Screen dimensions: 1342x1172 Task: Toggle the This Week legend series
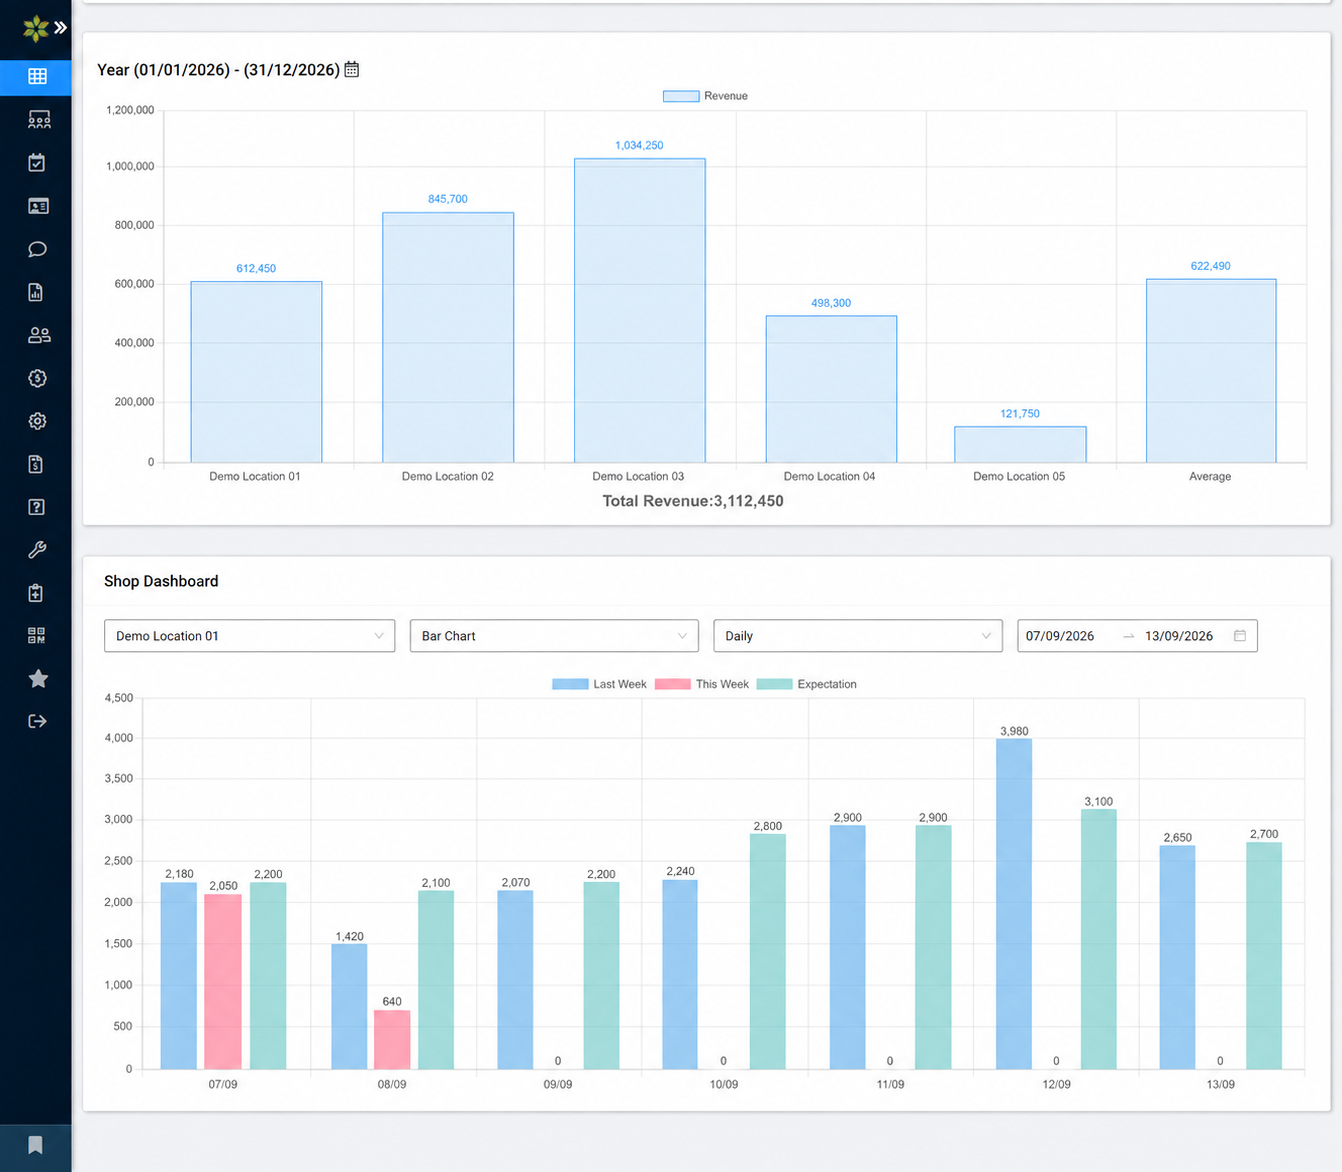tap(702, 684)
